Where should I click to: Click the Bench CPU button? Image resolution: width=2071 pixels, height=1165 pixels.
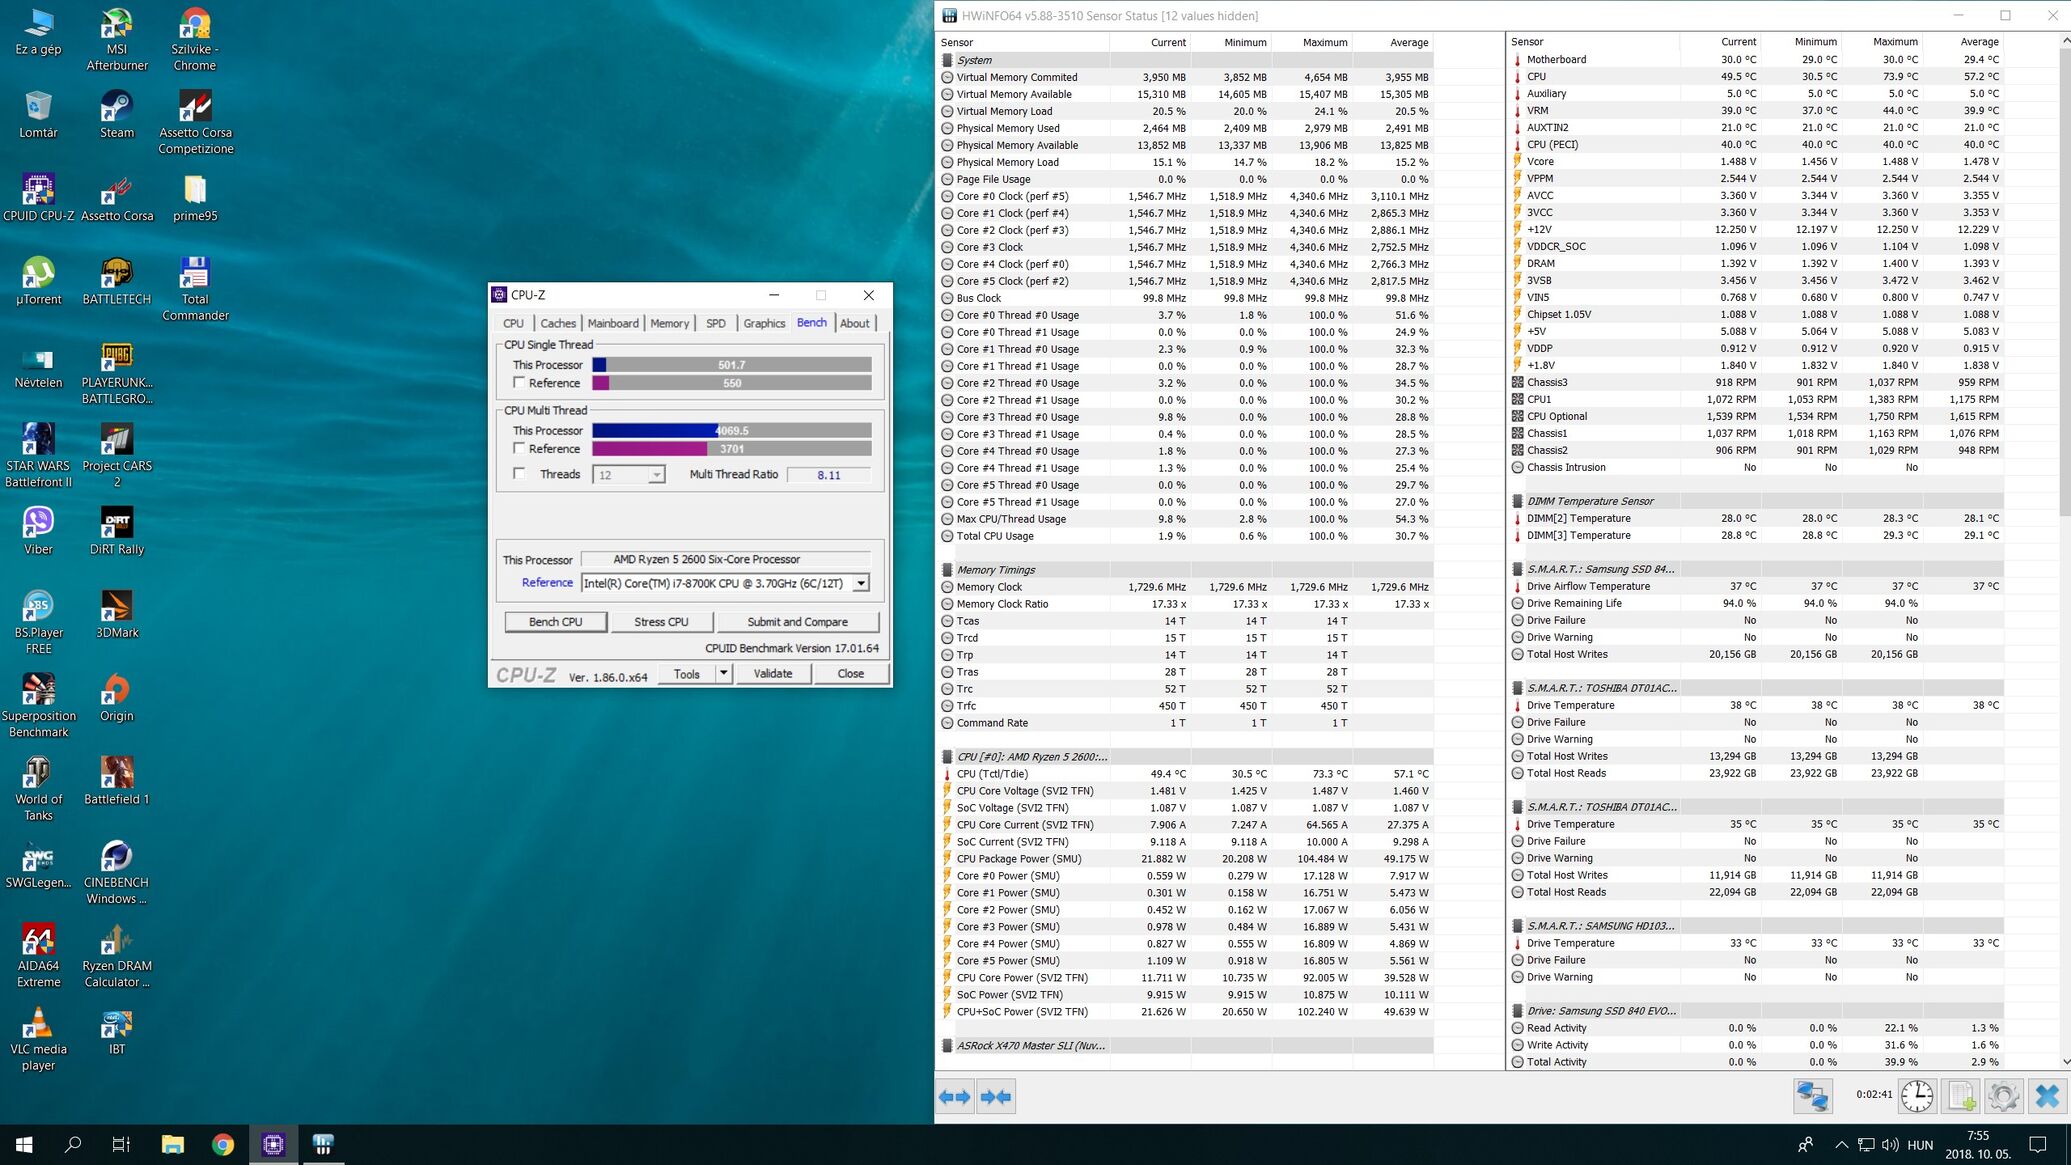pyautogui.click(x=555, y=621)
